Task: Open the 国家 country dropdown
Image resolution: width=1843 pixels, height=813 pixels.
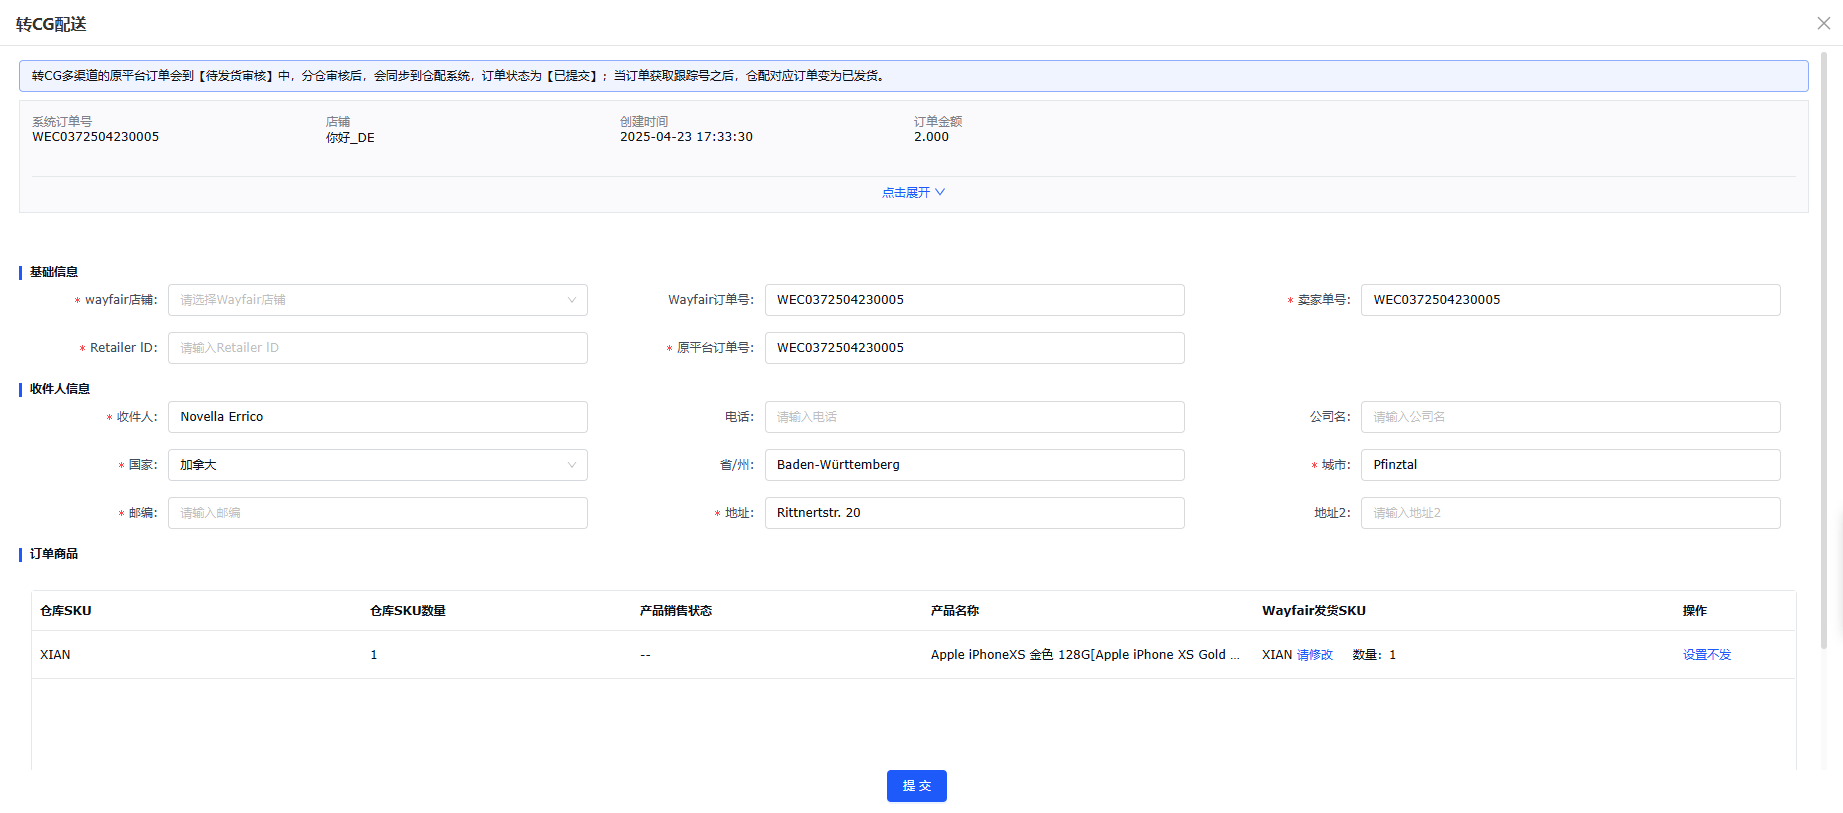Action: point(377,465)
